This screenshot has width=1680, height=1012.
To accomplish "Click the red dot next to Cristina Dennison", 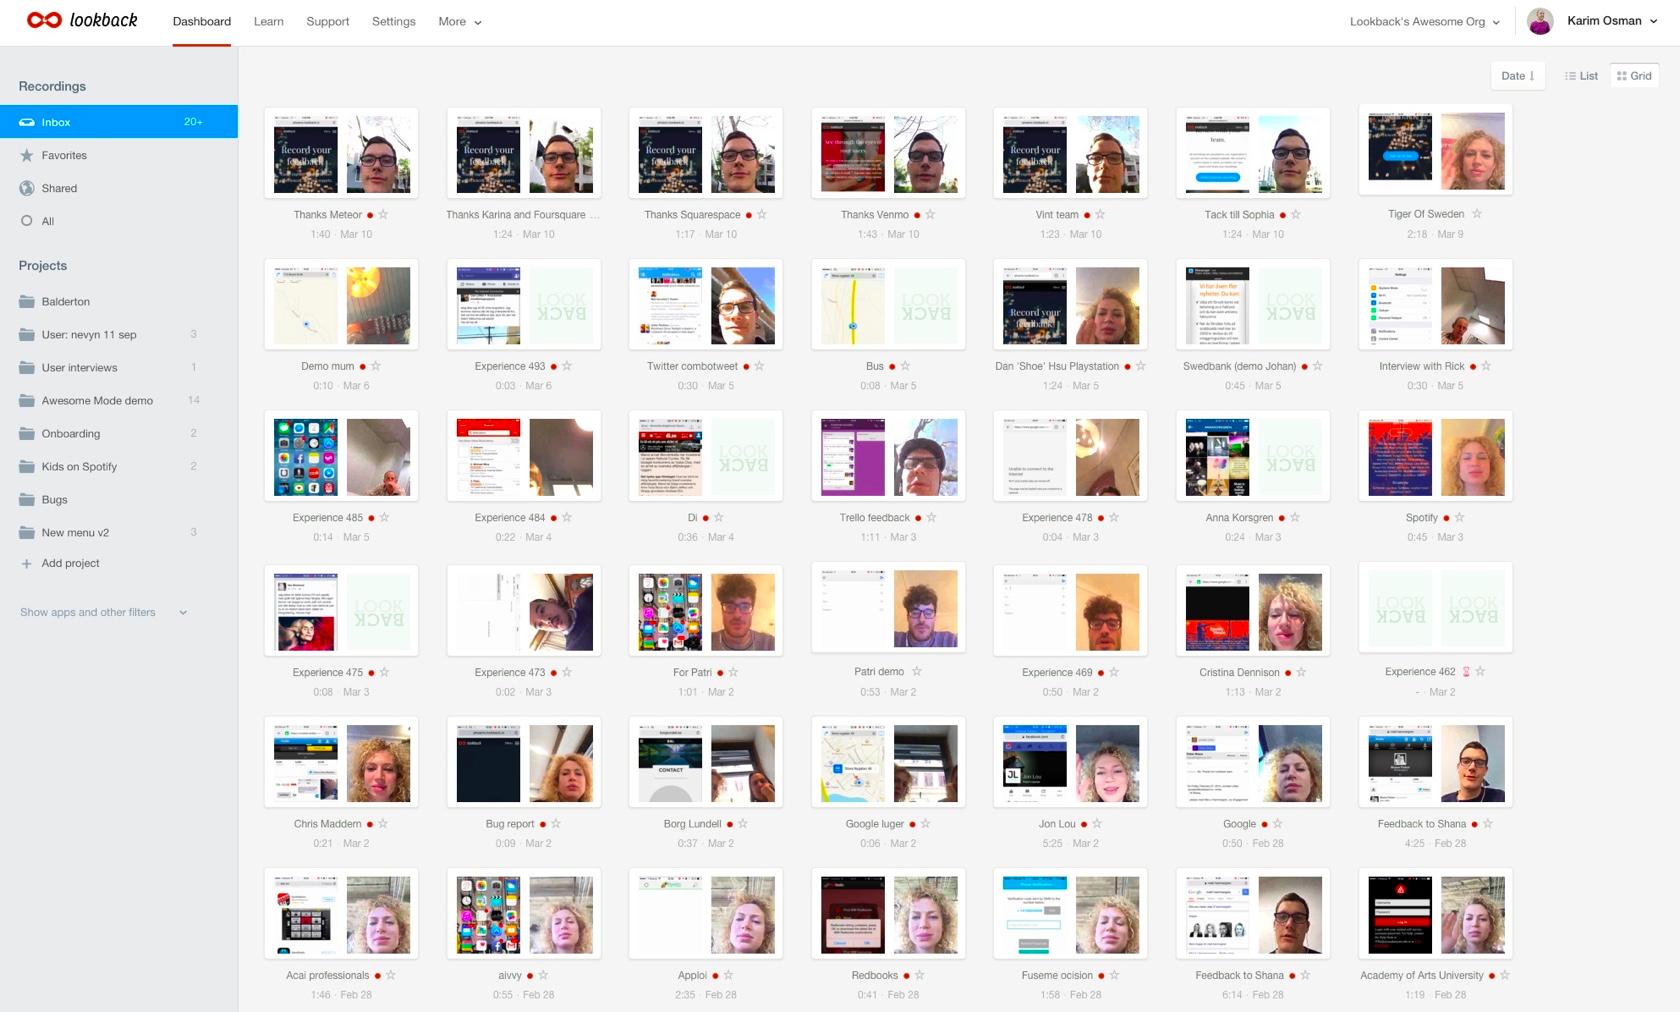I will coord(1288,673).
